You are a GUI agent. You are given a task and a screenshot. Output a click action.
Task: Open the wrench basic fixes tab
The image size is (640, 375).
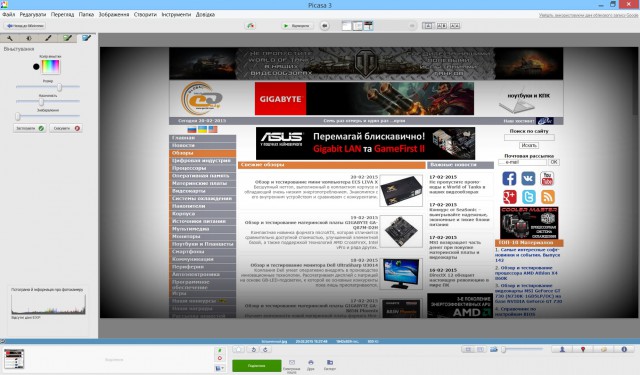[x=10, y=38]
